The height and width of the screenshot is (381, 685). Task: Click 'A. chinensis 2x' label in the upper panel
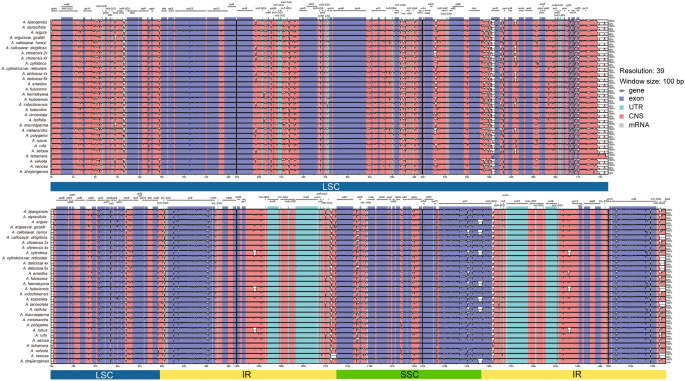click(x=35, y=53)
